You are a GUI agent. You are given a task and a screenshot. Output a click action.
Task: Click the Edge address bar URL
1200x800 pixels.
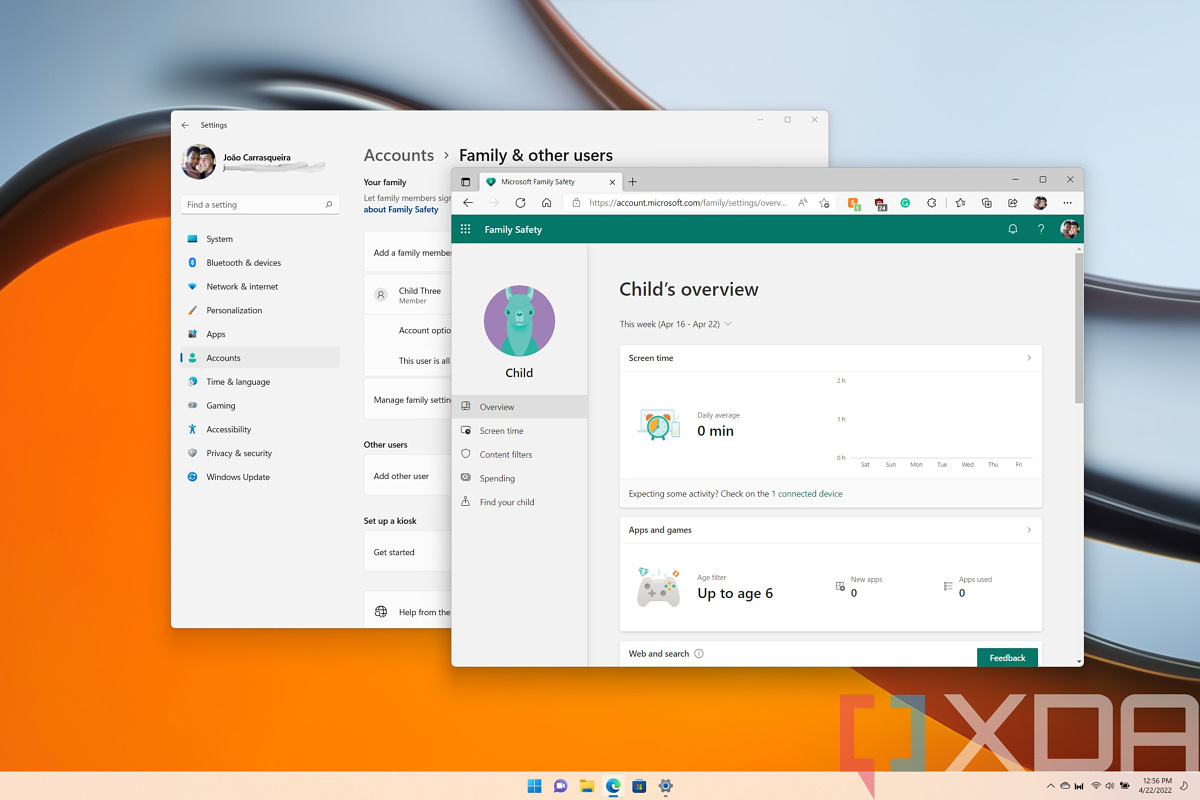click(x=688, y=202)
